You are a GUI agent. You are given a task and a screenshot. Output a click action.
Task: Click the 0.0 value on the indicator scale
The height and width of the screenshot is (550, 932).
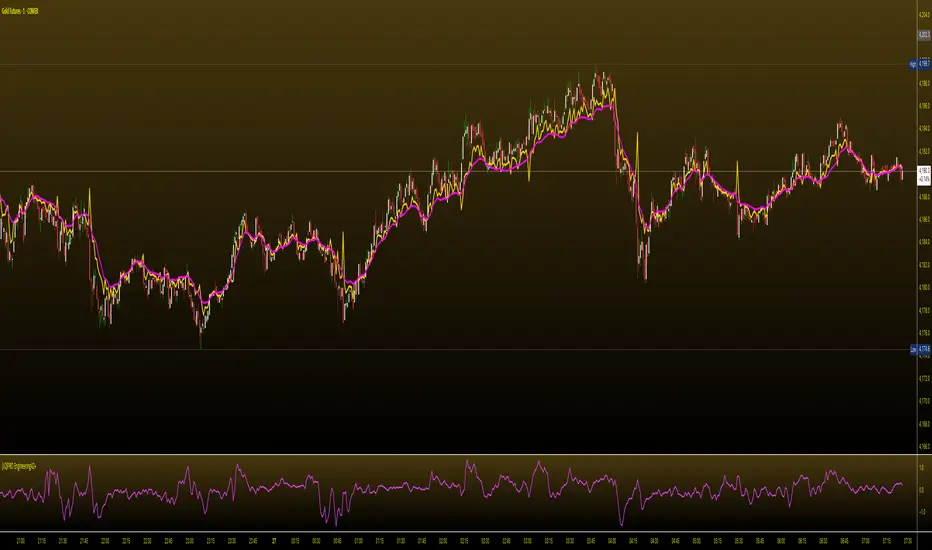click(x=922, y=490)
